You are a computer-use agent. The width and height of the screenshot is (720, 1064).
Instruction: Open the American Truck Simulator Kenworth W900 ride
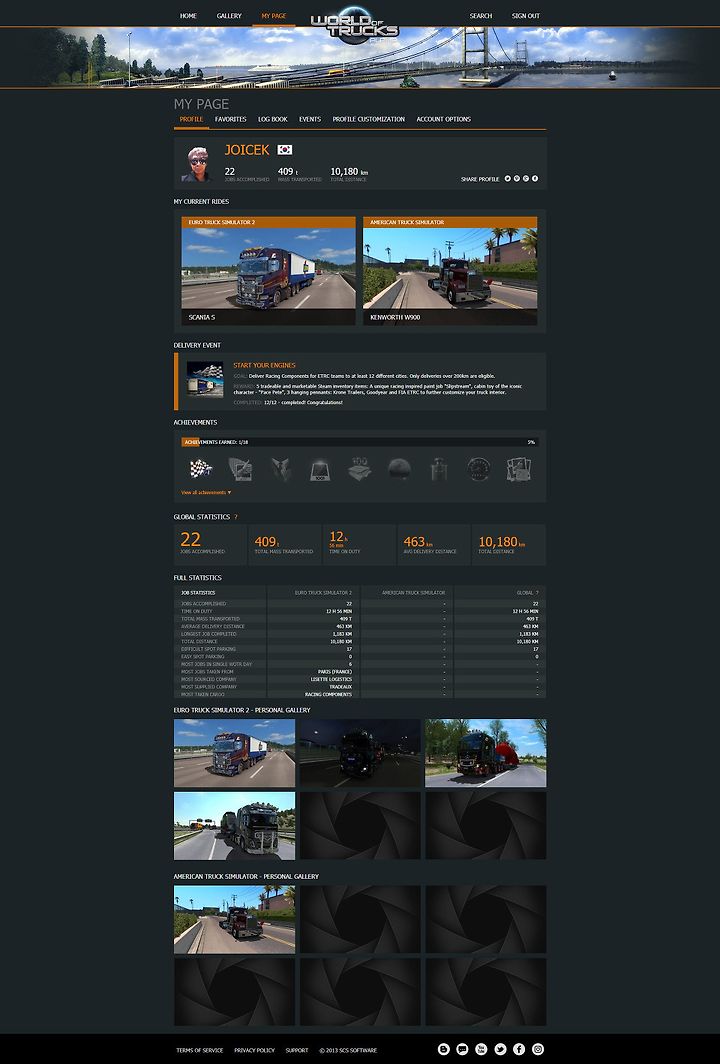(x=450, y=271)
